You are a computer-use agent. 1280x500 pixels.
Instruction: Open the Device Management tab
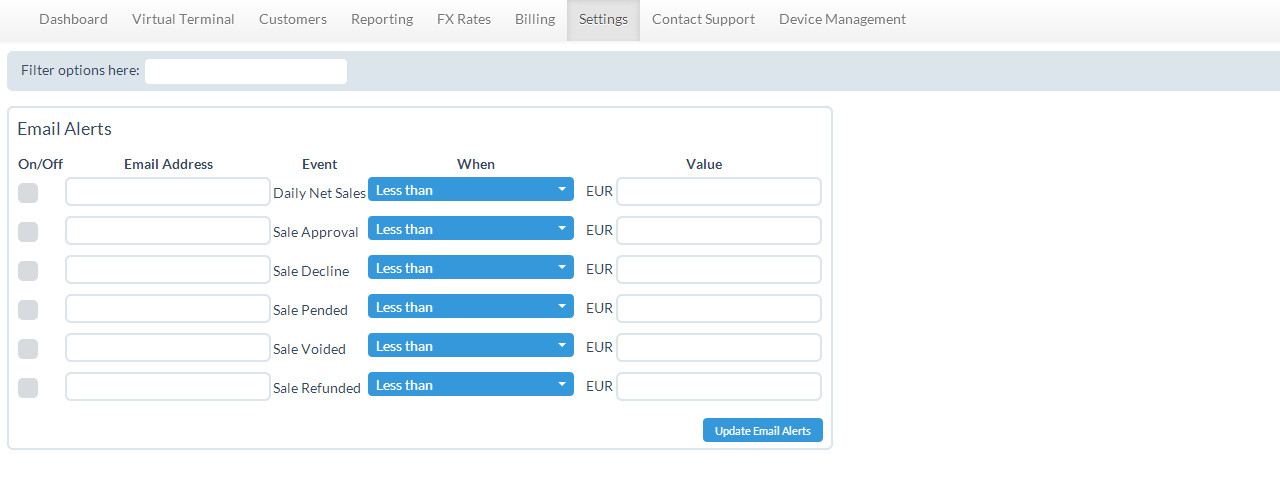pyautogui.click(x=842, y=19)
